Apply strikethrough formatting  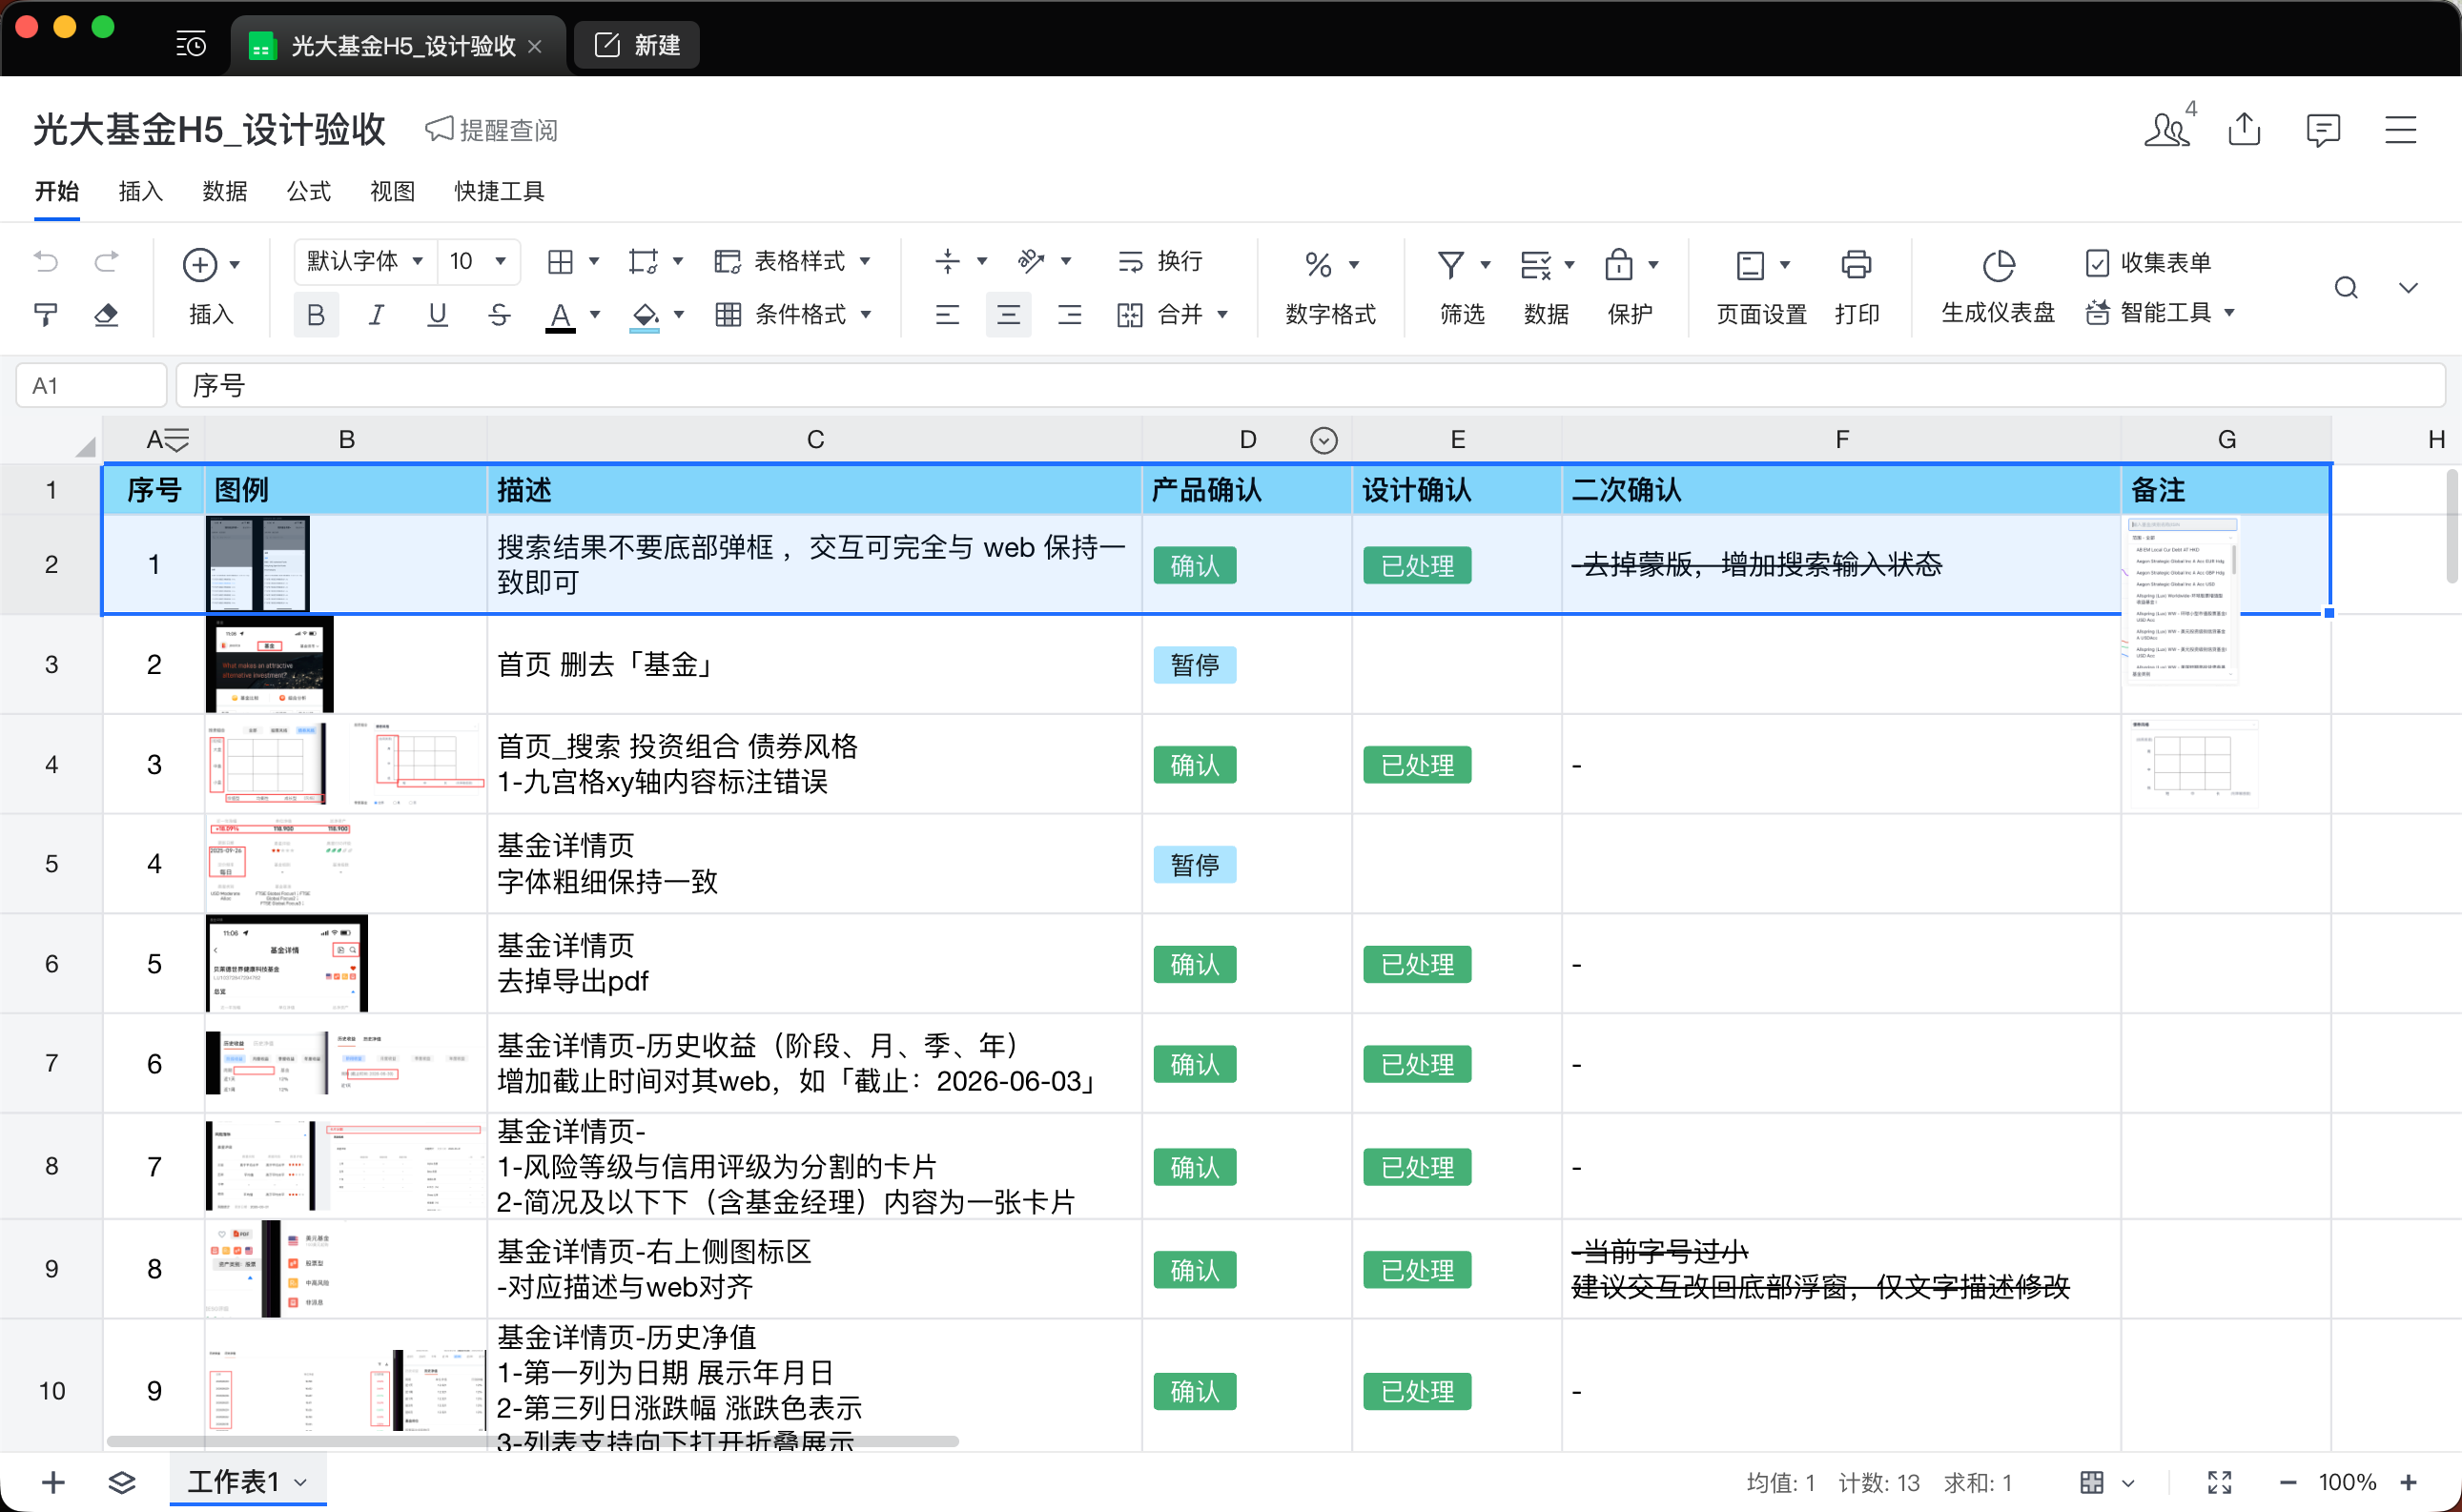[x=499, y=315]
